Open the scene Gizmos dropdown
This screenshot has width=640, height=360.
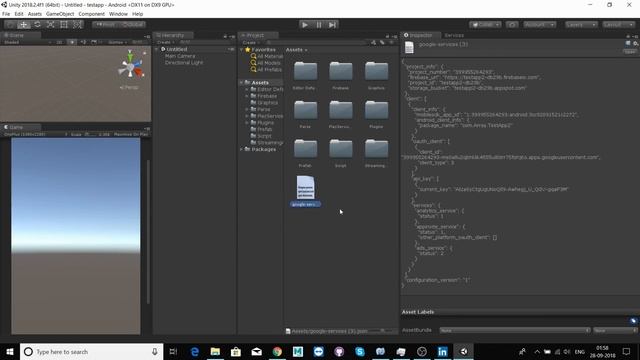117,42
